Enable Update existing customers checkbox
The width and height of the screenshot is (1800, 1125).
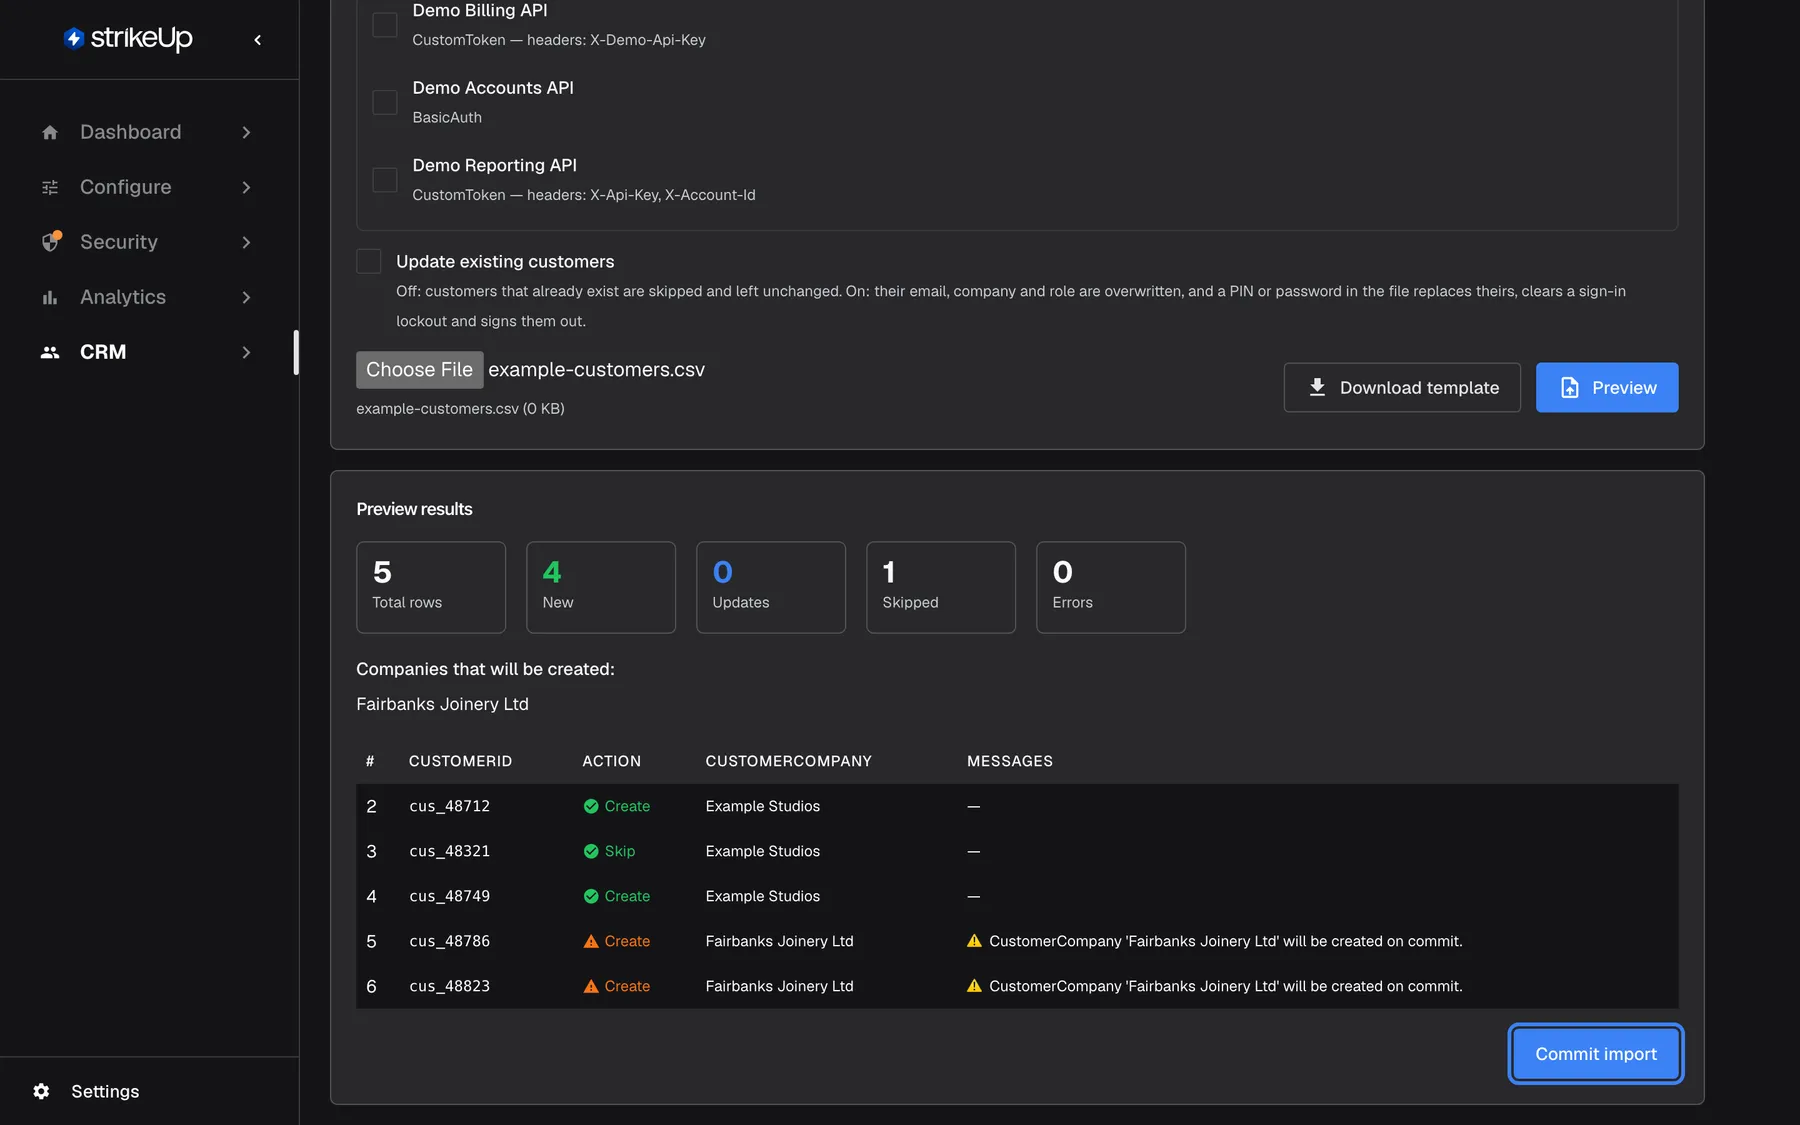point(369,261)
